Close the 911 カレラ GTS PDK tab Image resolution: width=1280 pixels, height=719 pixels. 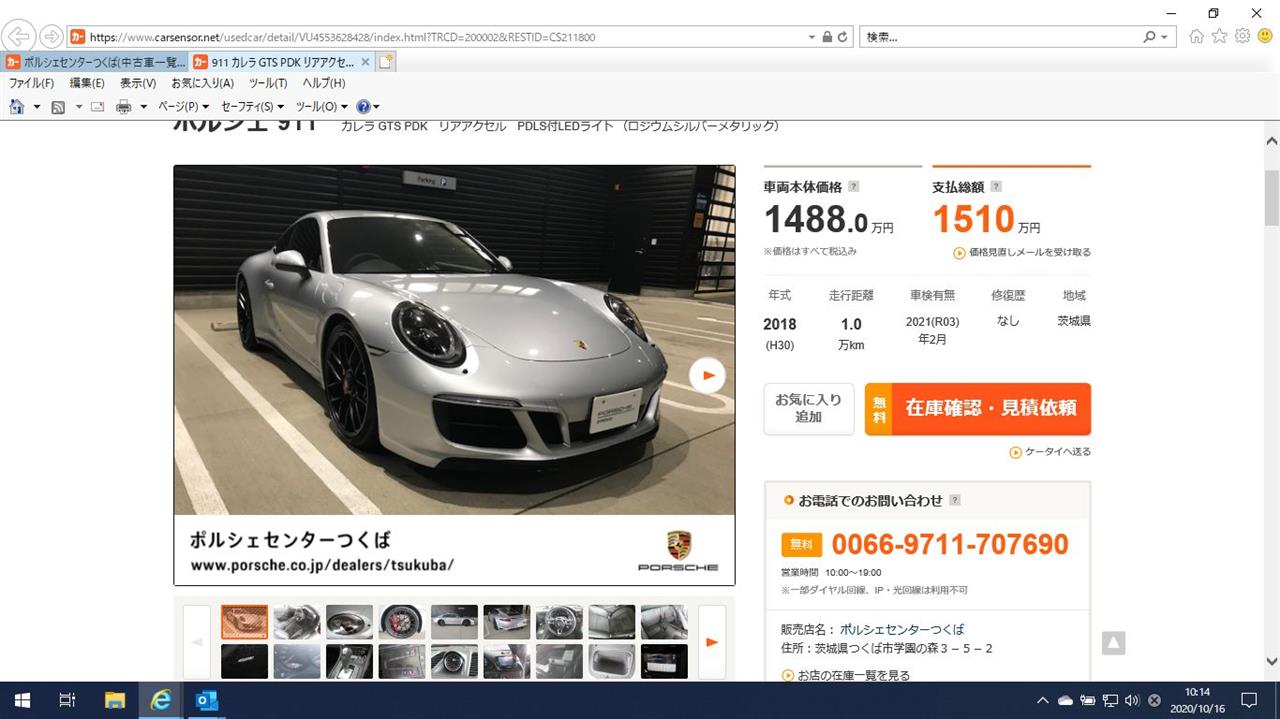(x=365, y=62)
